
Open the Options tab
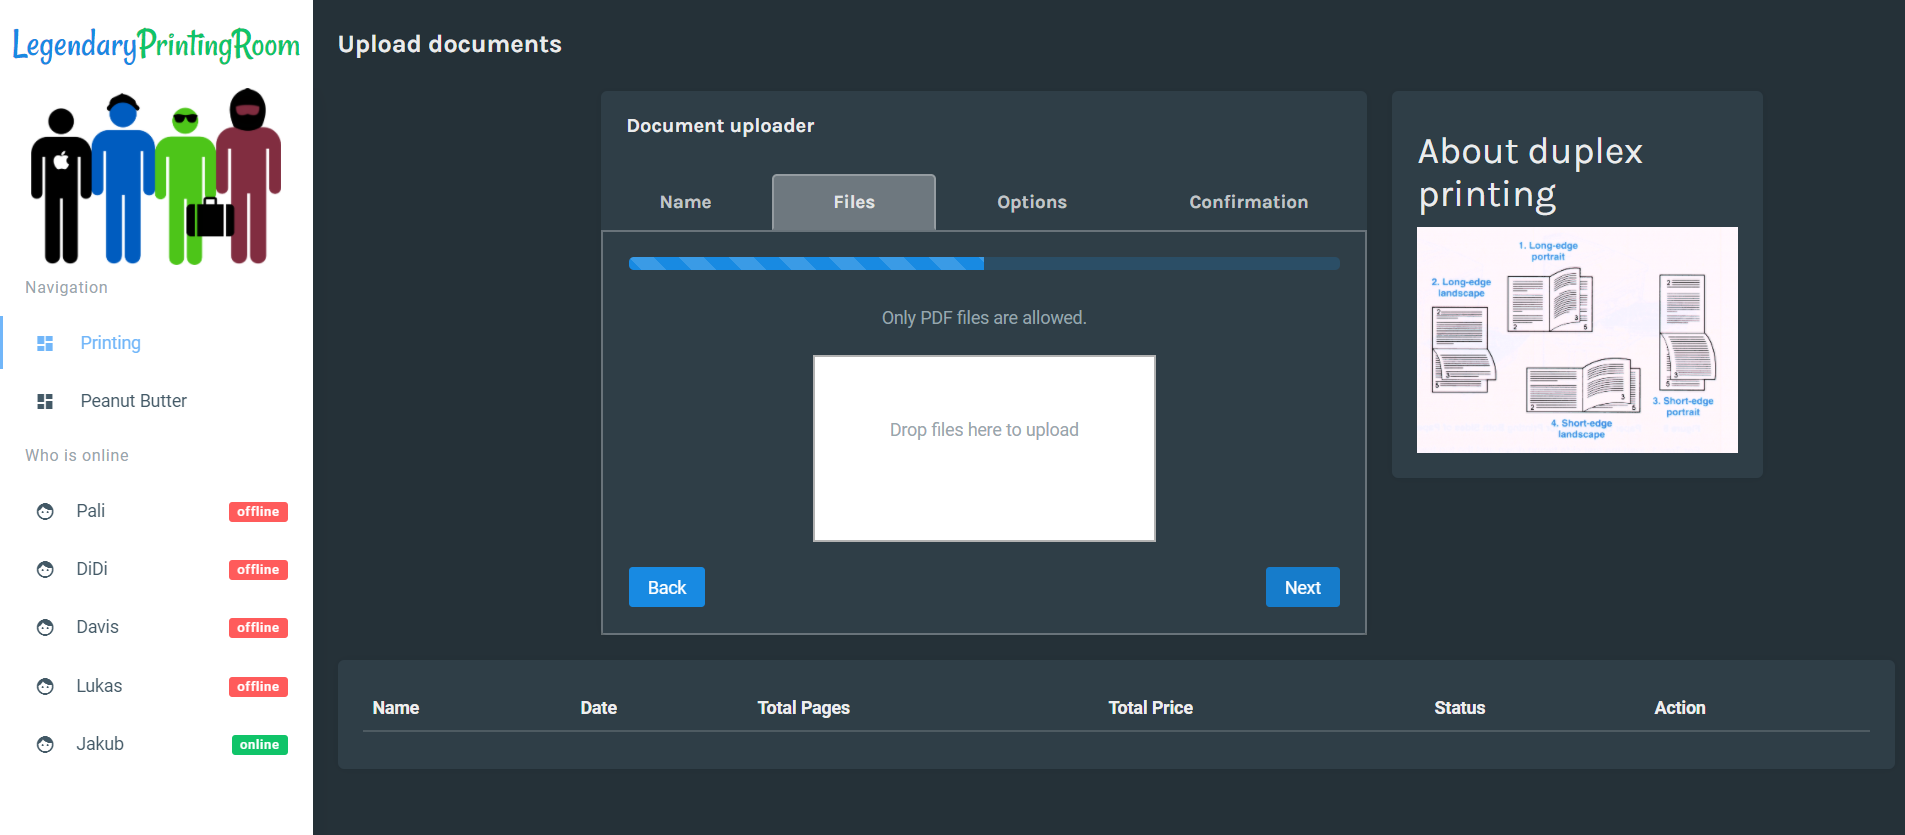1031,202
